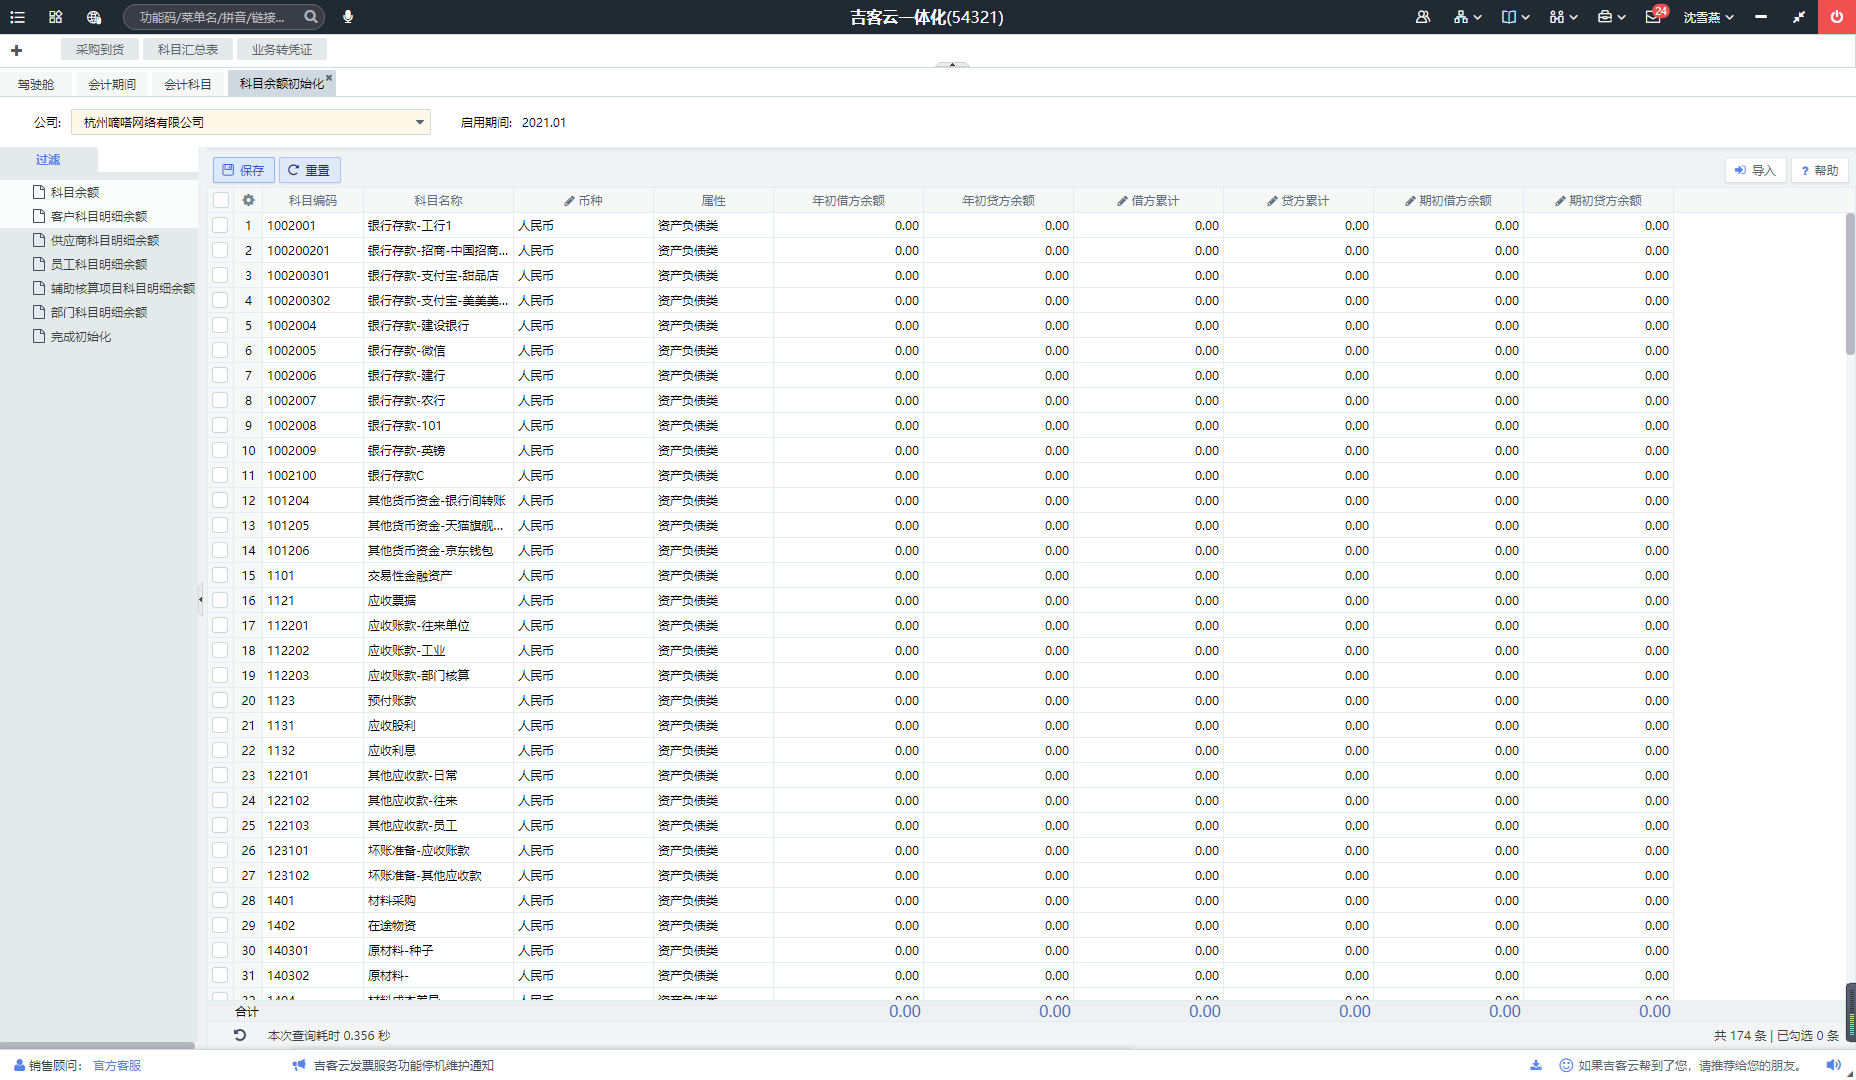Viewport: 1856px width, 1080px height.
Task: Open the 公司 company dropdown
Action: [251, 122]
